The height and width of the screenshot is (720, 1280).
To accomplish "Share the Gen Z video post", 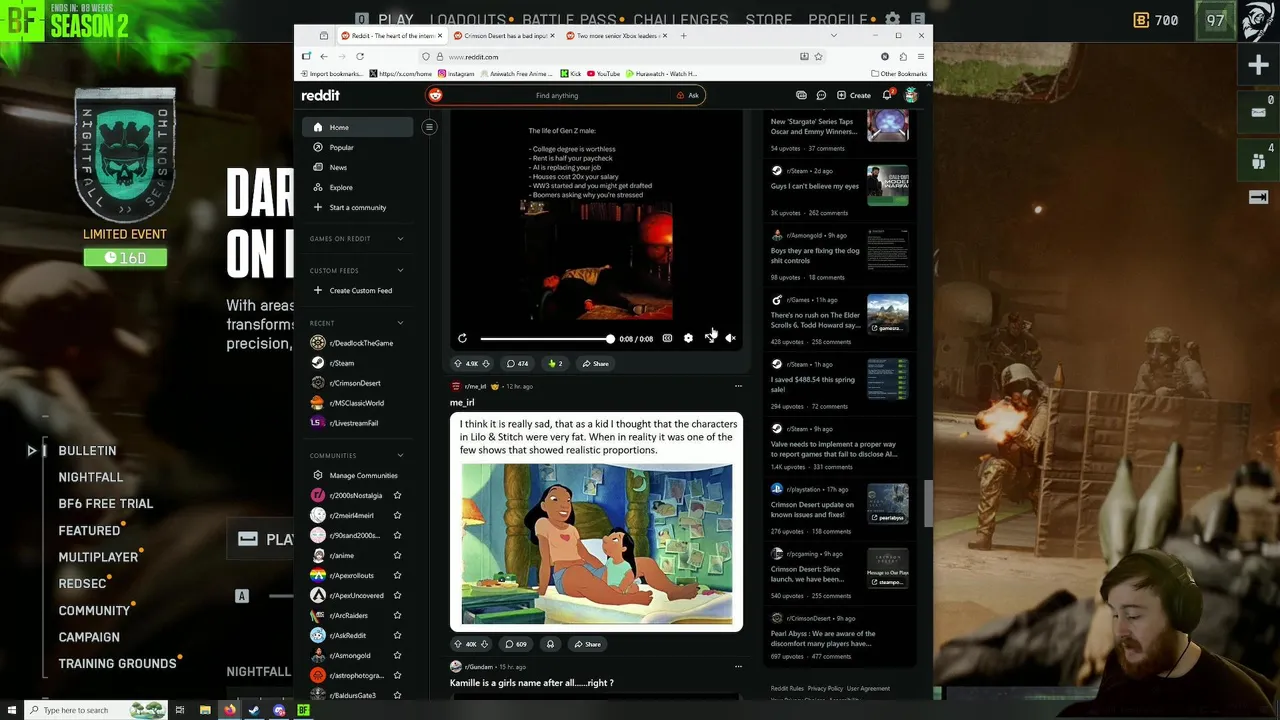I will click(595, 364).
